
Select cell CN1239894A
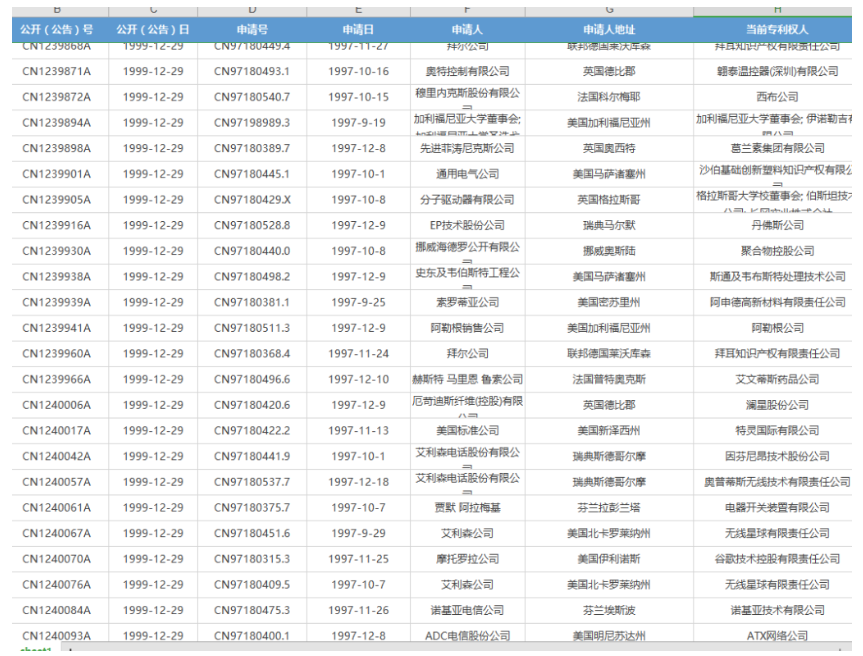coord(57,123)
